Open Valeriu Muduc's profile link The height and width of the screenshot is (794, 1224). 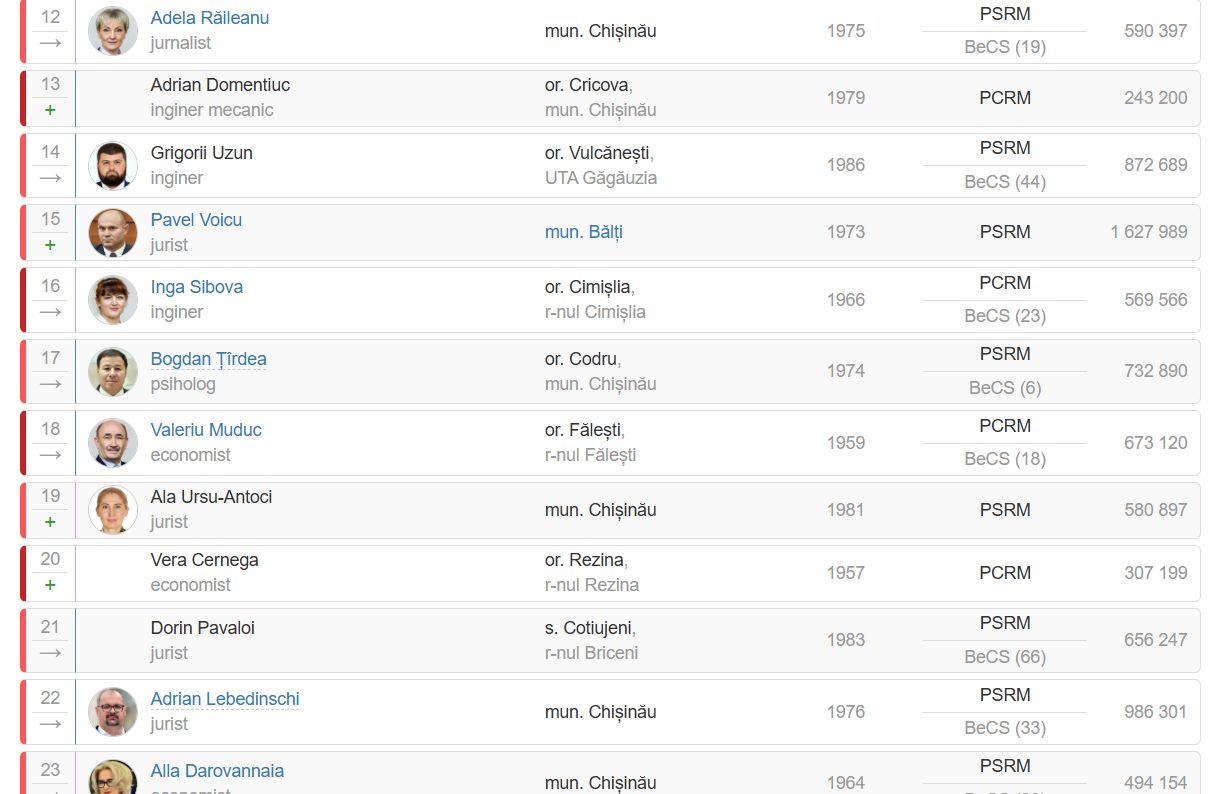click(206, 430)
